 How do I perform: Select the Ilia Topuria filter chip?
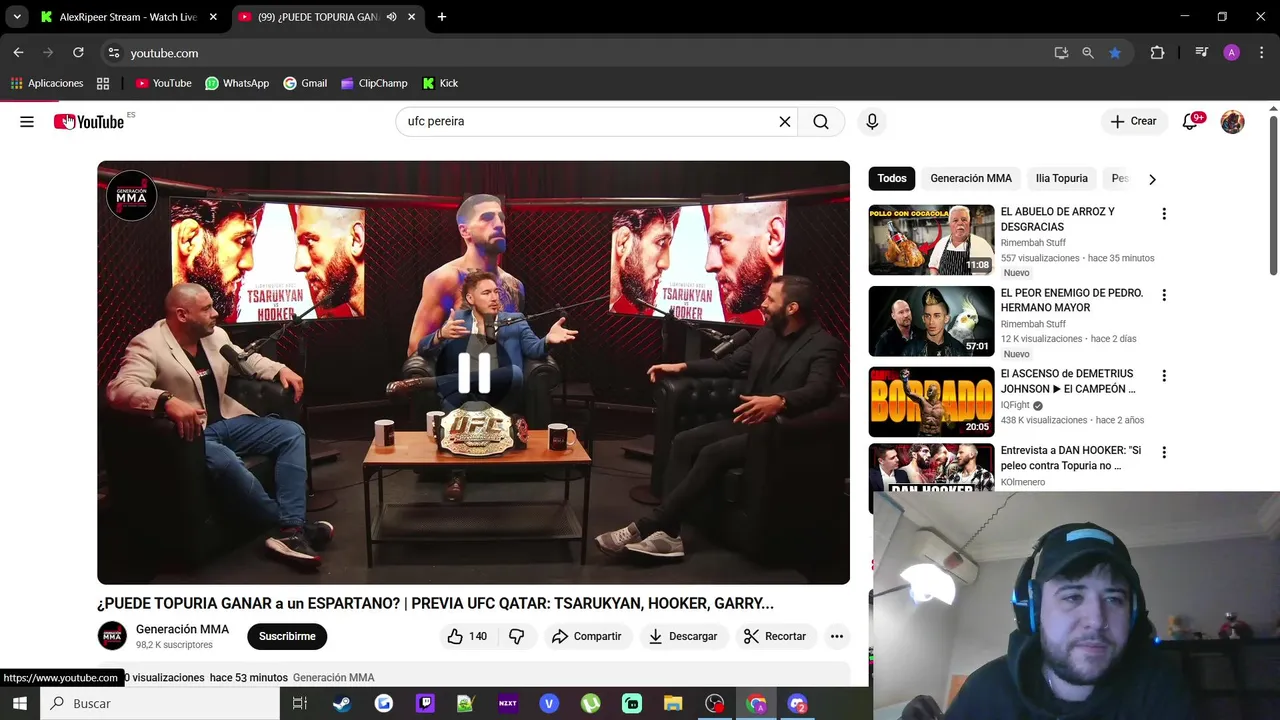point(1062,178)
